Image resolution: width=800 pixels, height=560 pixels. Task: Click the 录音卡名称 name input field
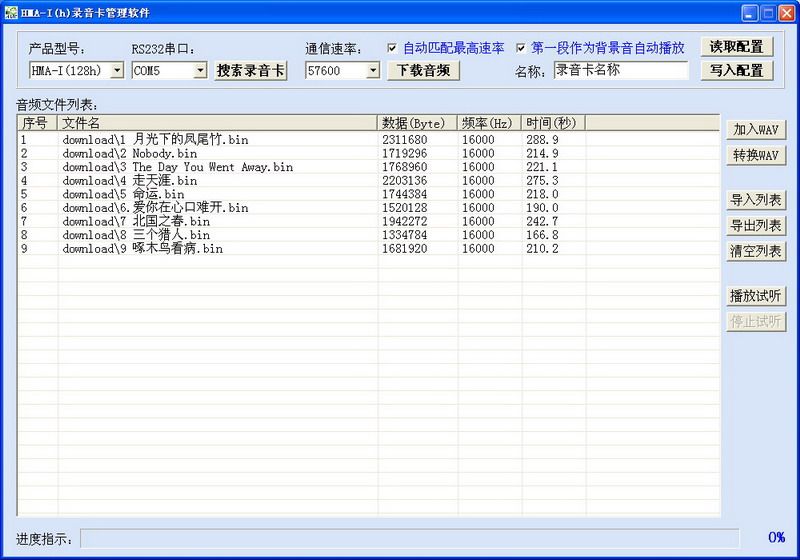621,70
